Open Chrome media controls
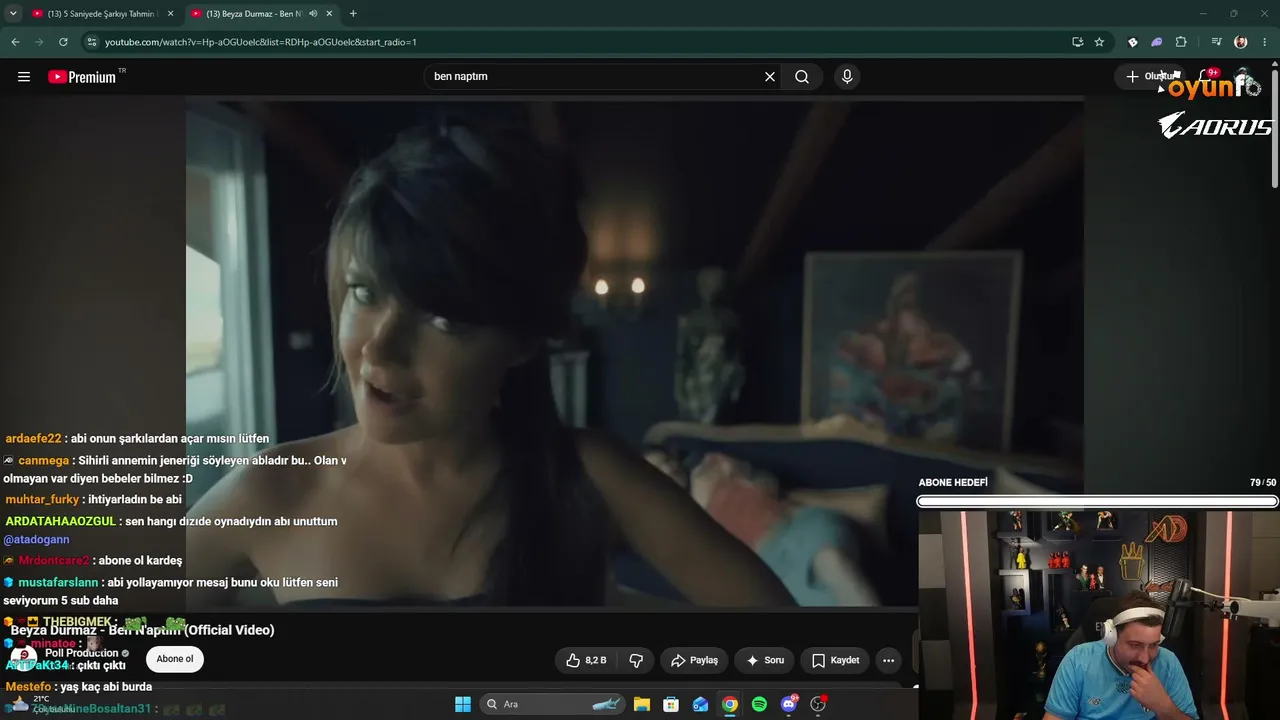 [1216, 42]
